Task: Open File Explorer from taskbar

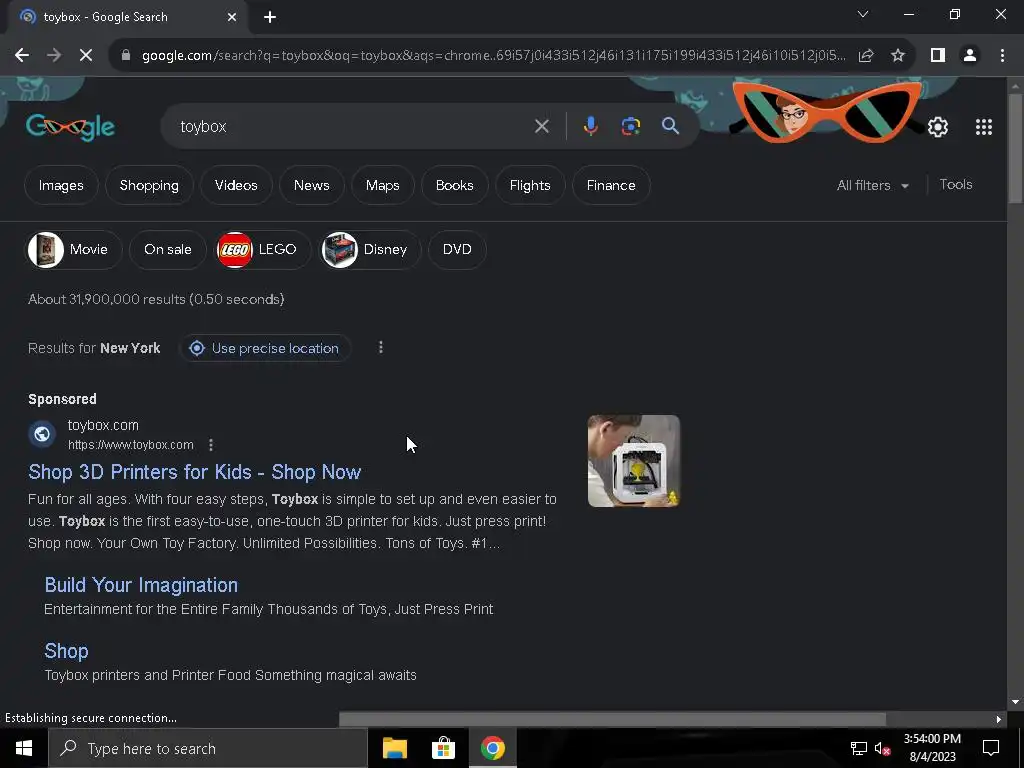Action: [x=394, y=748]
